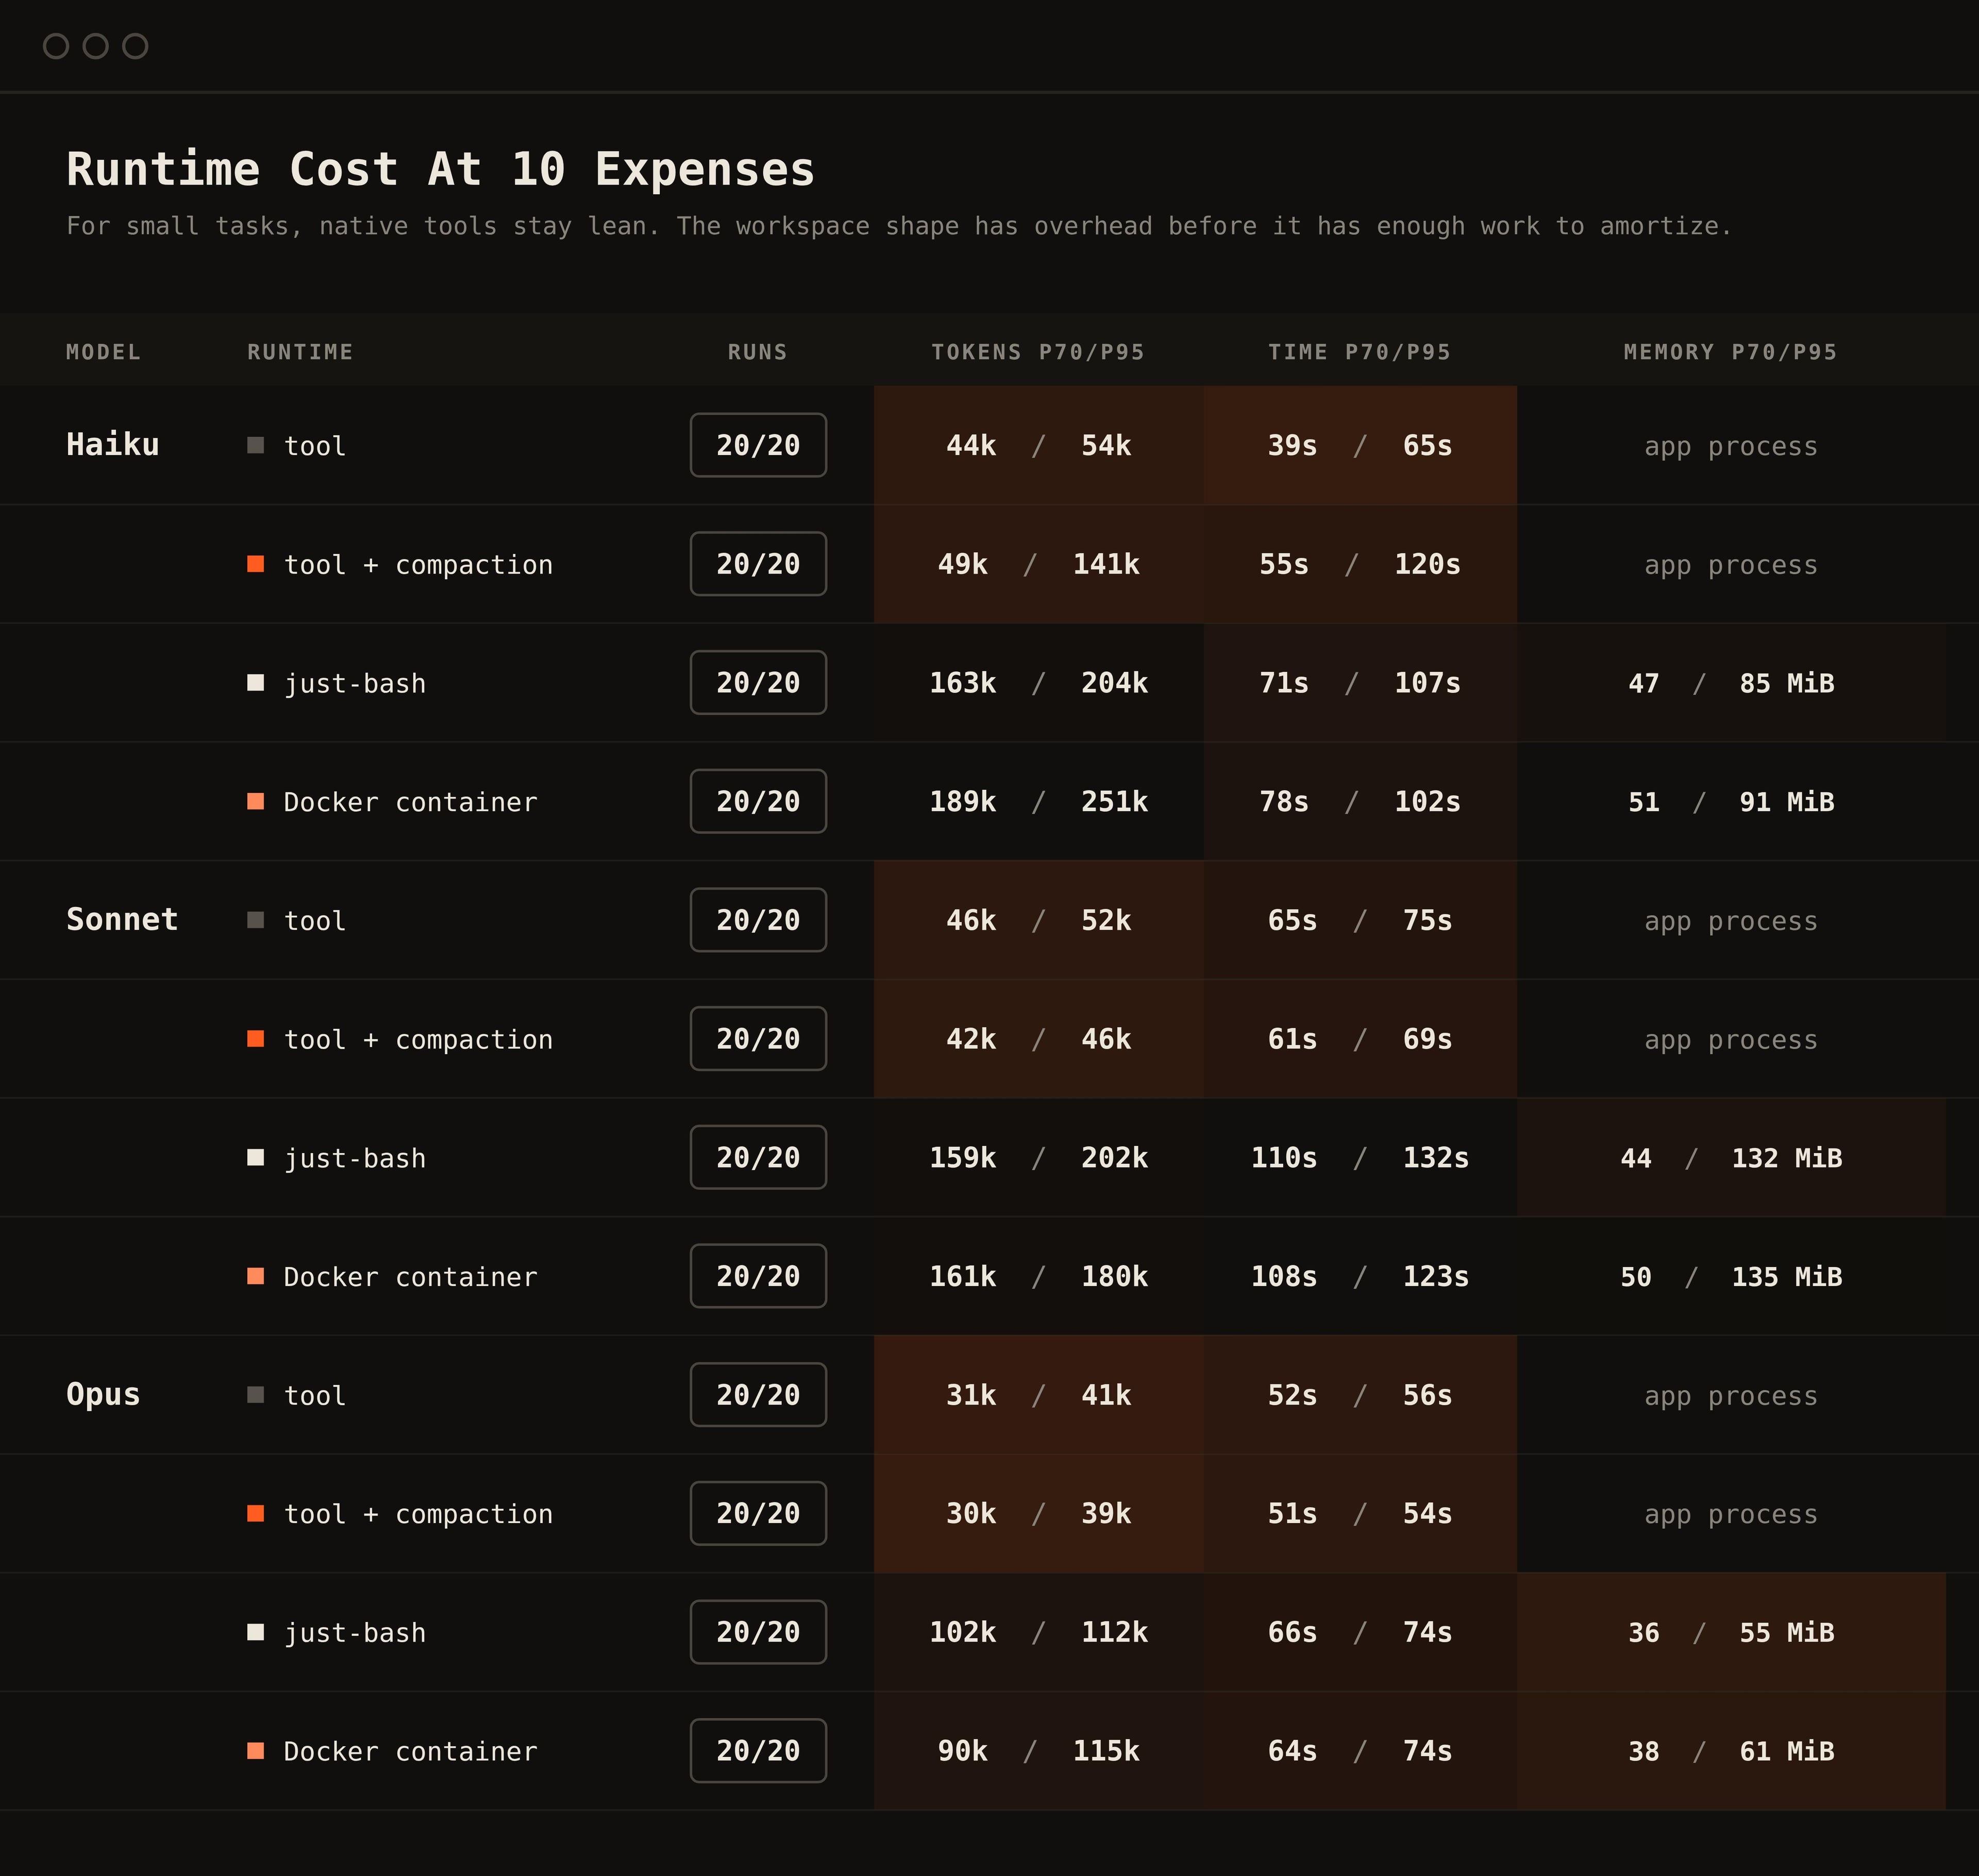Click orange square beside Opus tool + compaction
This screenshot has height=1876, width=1979.
point(256,1513)
